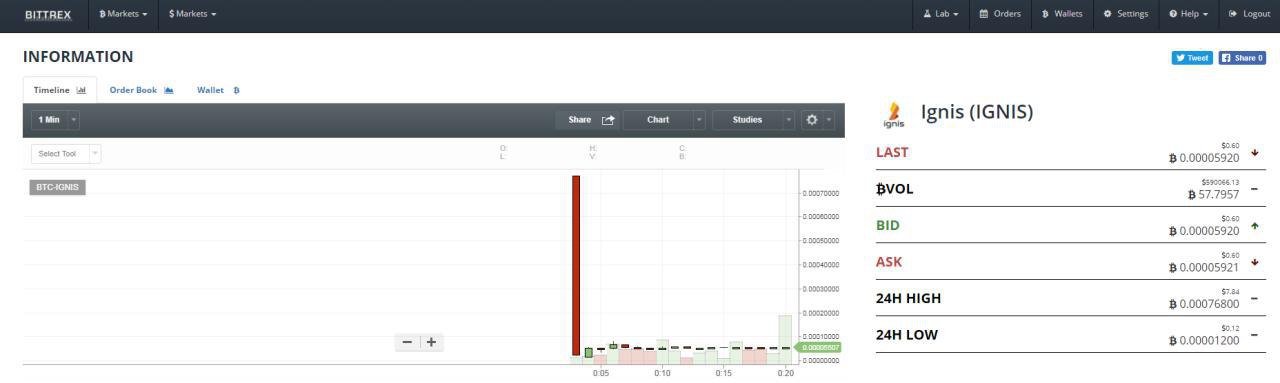This screenshot has height=383, width=1280.
Task: Open the chart gear settings menu
Action: [817, 120]
